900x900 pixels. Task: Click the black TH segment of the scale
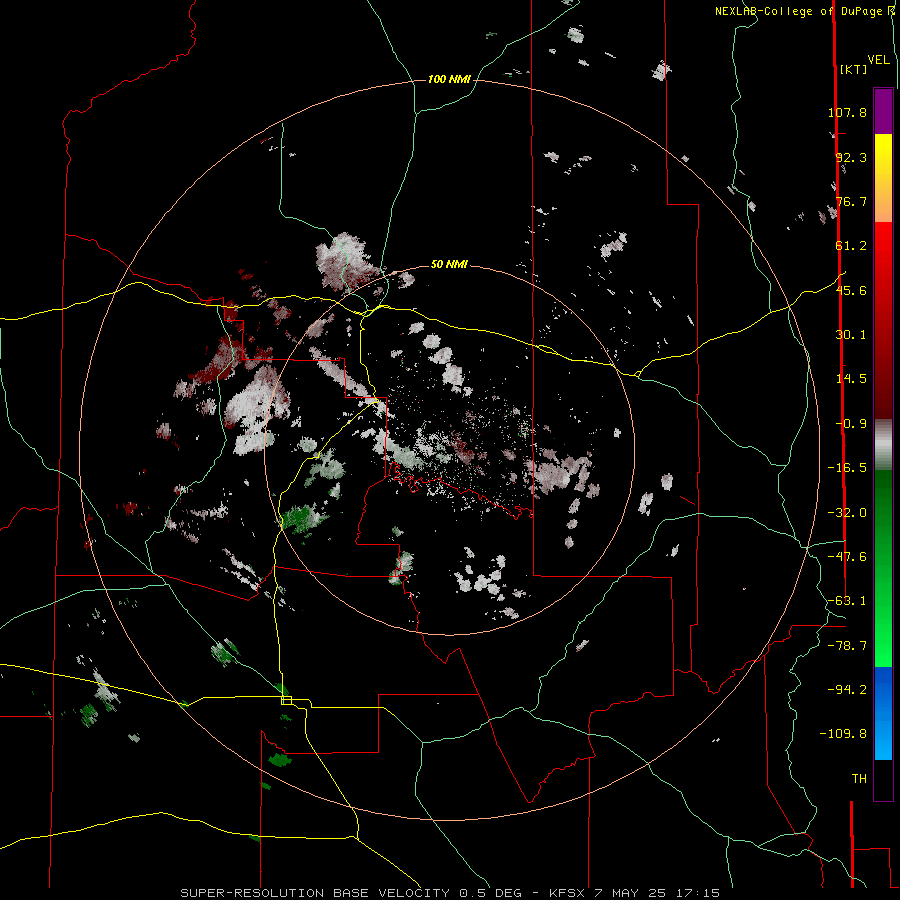[883, 779]
